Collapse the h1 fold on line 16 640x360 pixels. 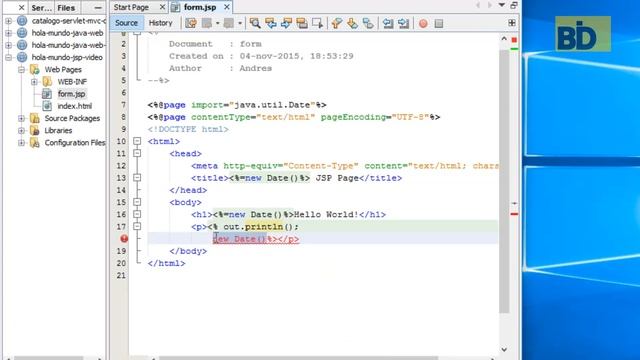click(137, 214)
